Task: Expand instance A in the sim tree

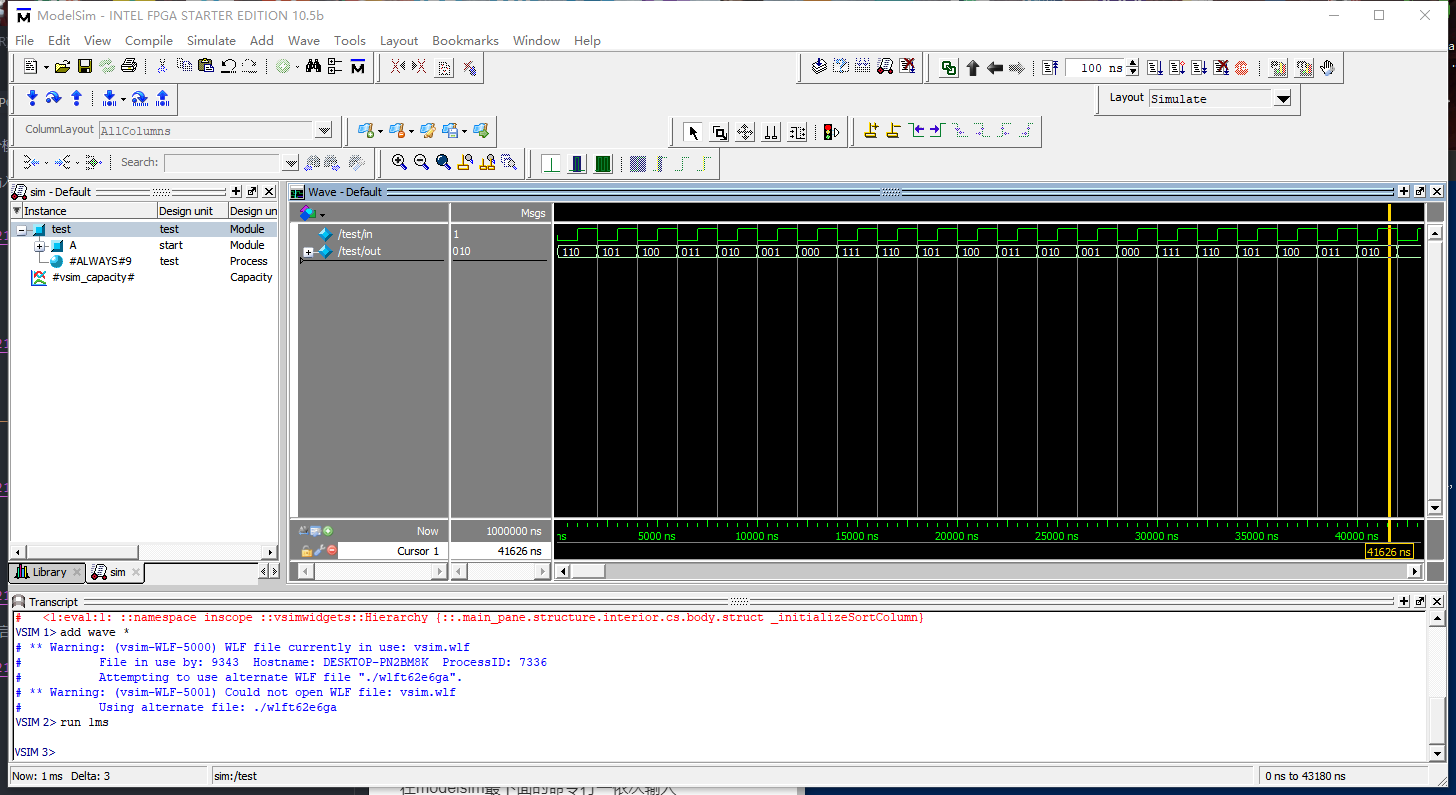Action: (40, 246)
